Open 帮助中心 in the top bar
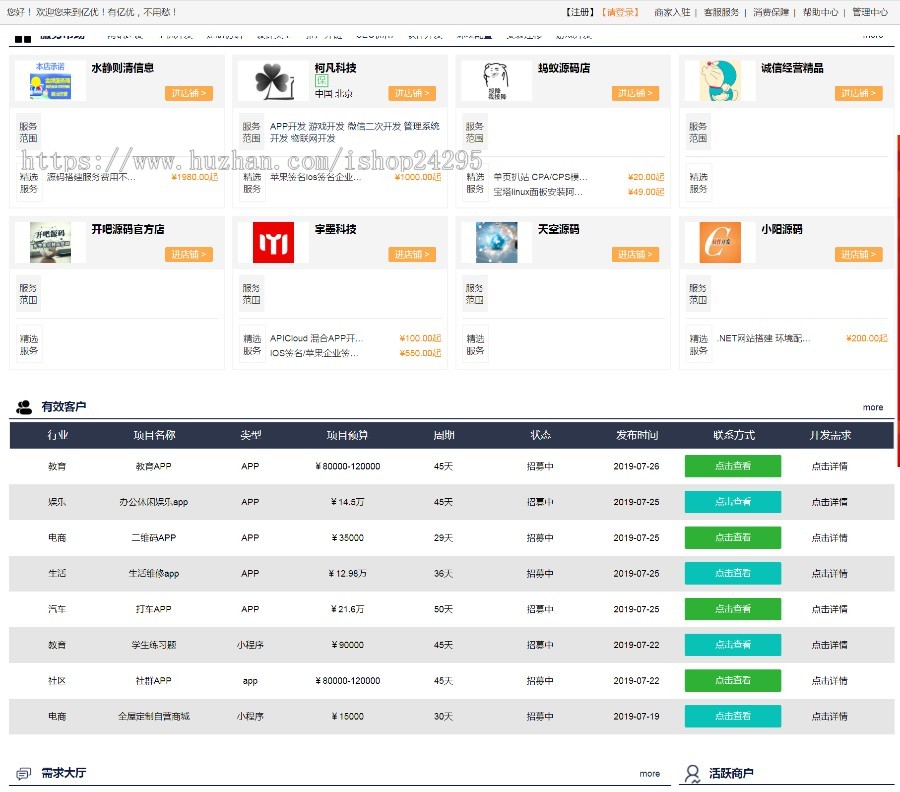 [820, 13]
